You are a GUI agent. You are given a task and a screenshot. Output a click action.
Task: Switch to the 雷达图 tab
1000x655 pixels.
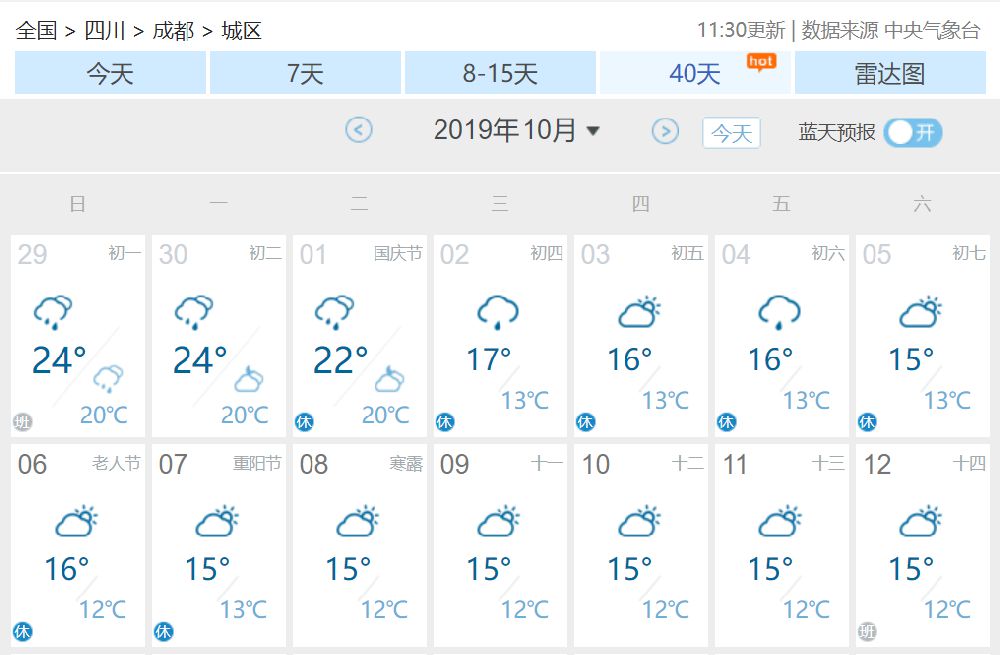(x=889, y=72)
